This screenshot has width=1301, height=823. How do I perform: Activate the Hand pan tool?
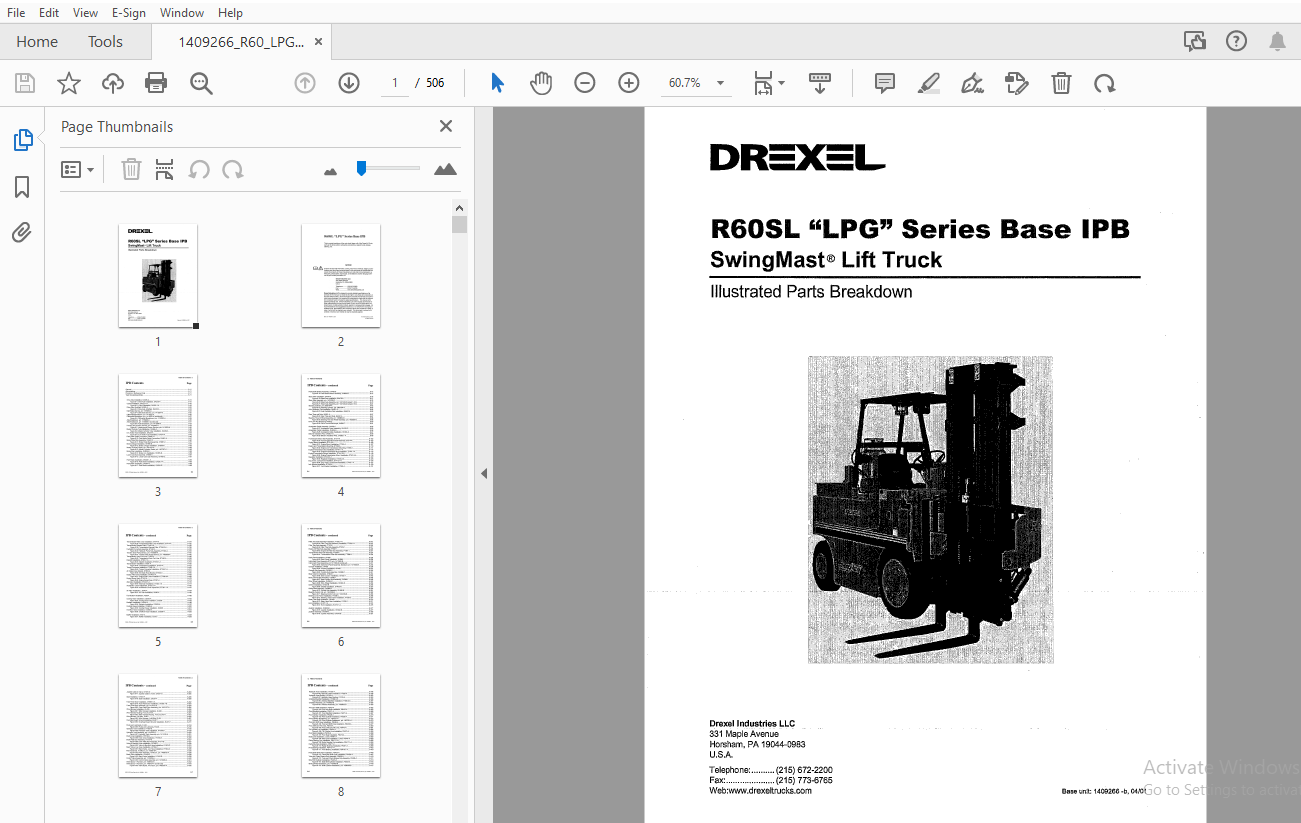tap(541, 83)
